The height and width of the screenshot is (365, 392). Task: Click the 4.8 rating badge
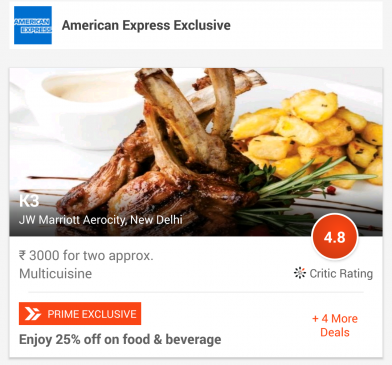[x=335, y=237]
